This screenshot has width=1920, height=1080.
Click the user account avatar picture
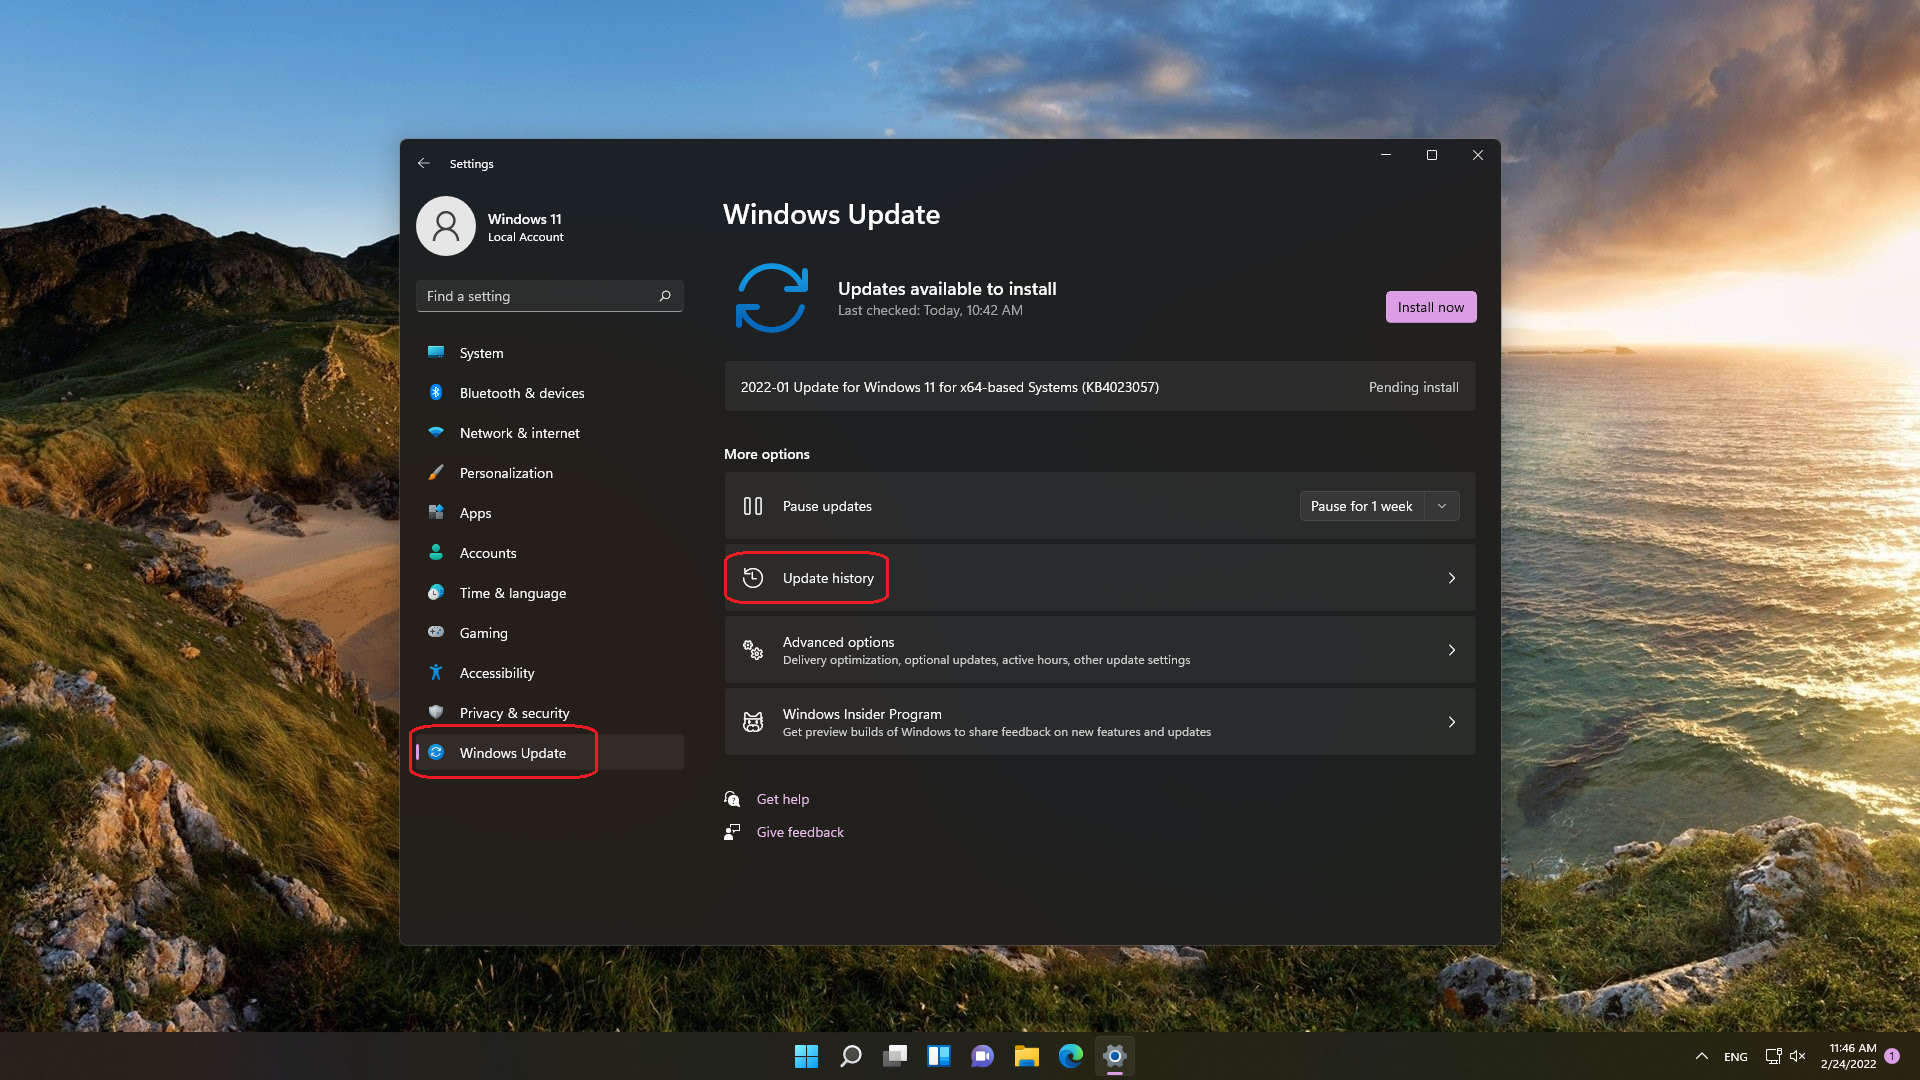coord(446,226)
